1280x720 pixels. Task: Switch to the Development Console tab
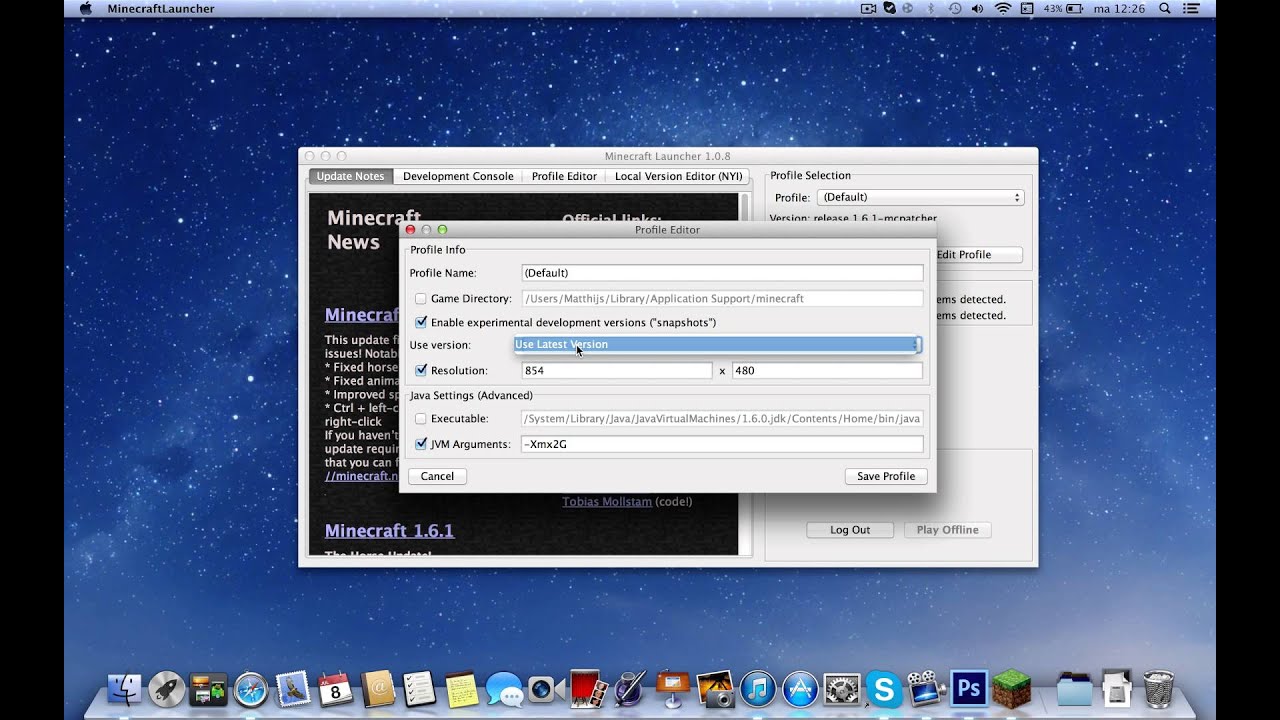458,176
